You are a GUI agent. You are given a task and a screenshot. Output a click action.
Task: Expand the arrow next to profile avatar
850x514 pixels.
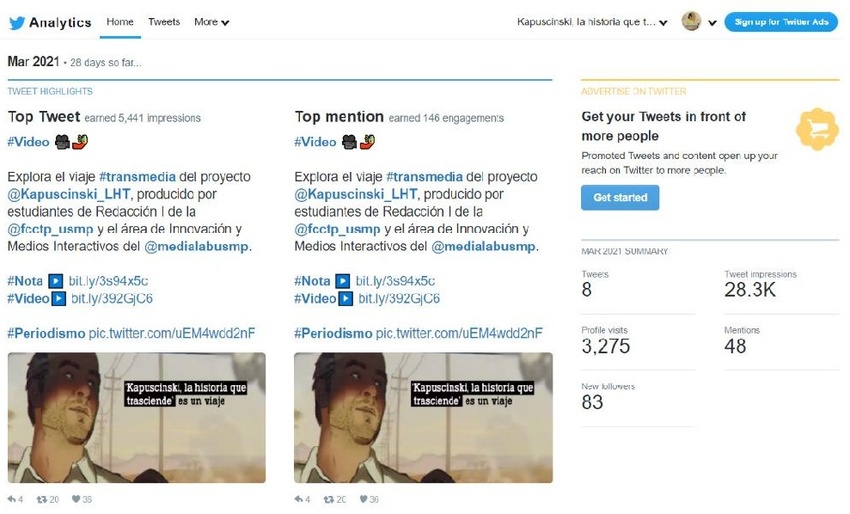click(x=712, y=23)
